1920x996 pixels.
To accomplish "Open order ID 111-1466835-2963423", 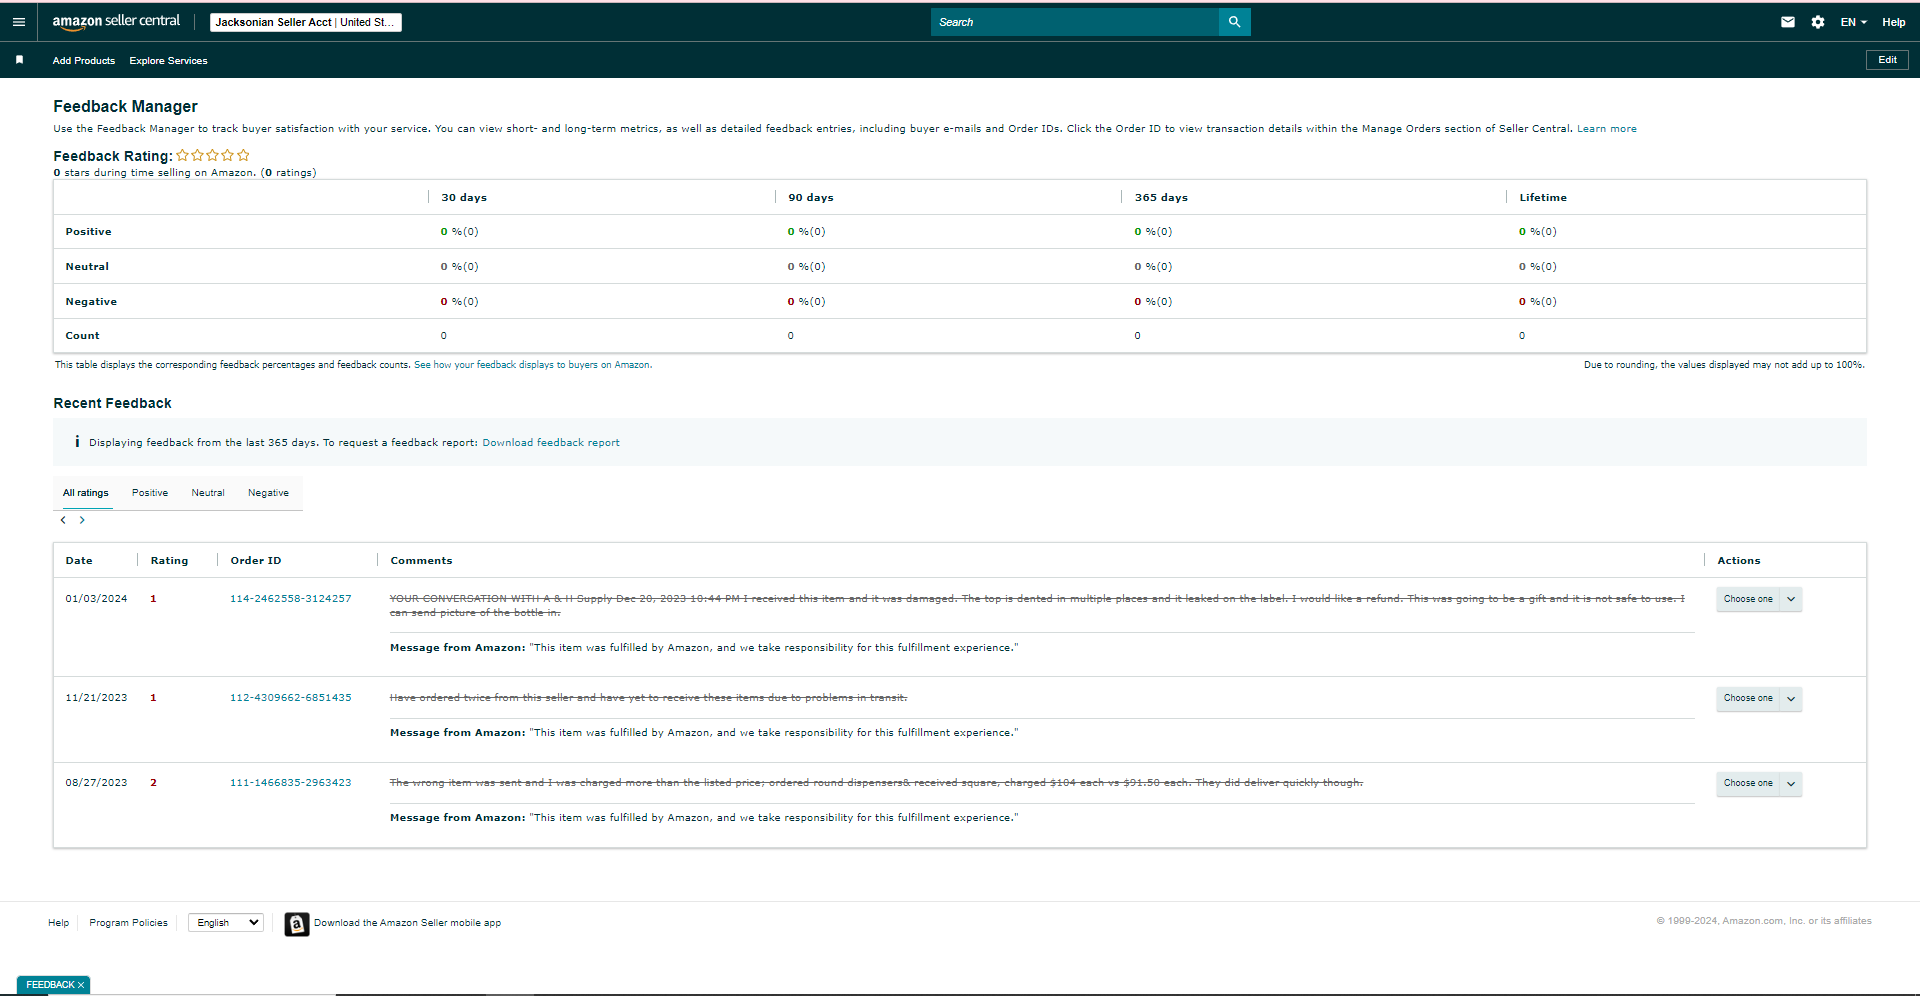I will [291, 783].
